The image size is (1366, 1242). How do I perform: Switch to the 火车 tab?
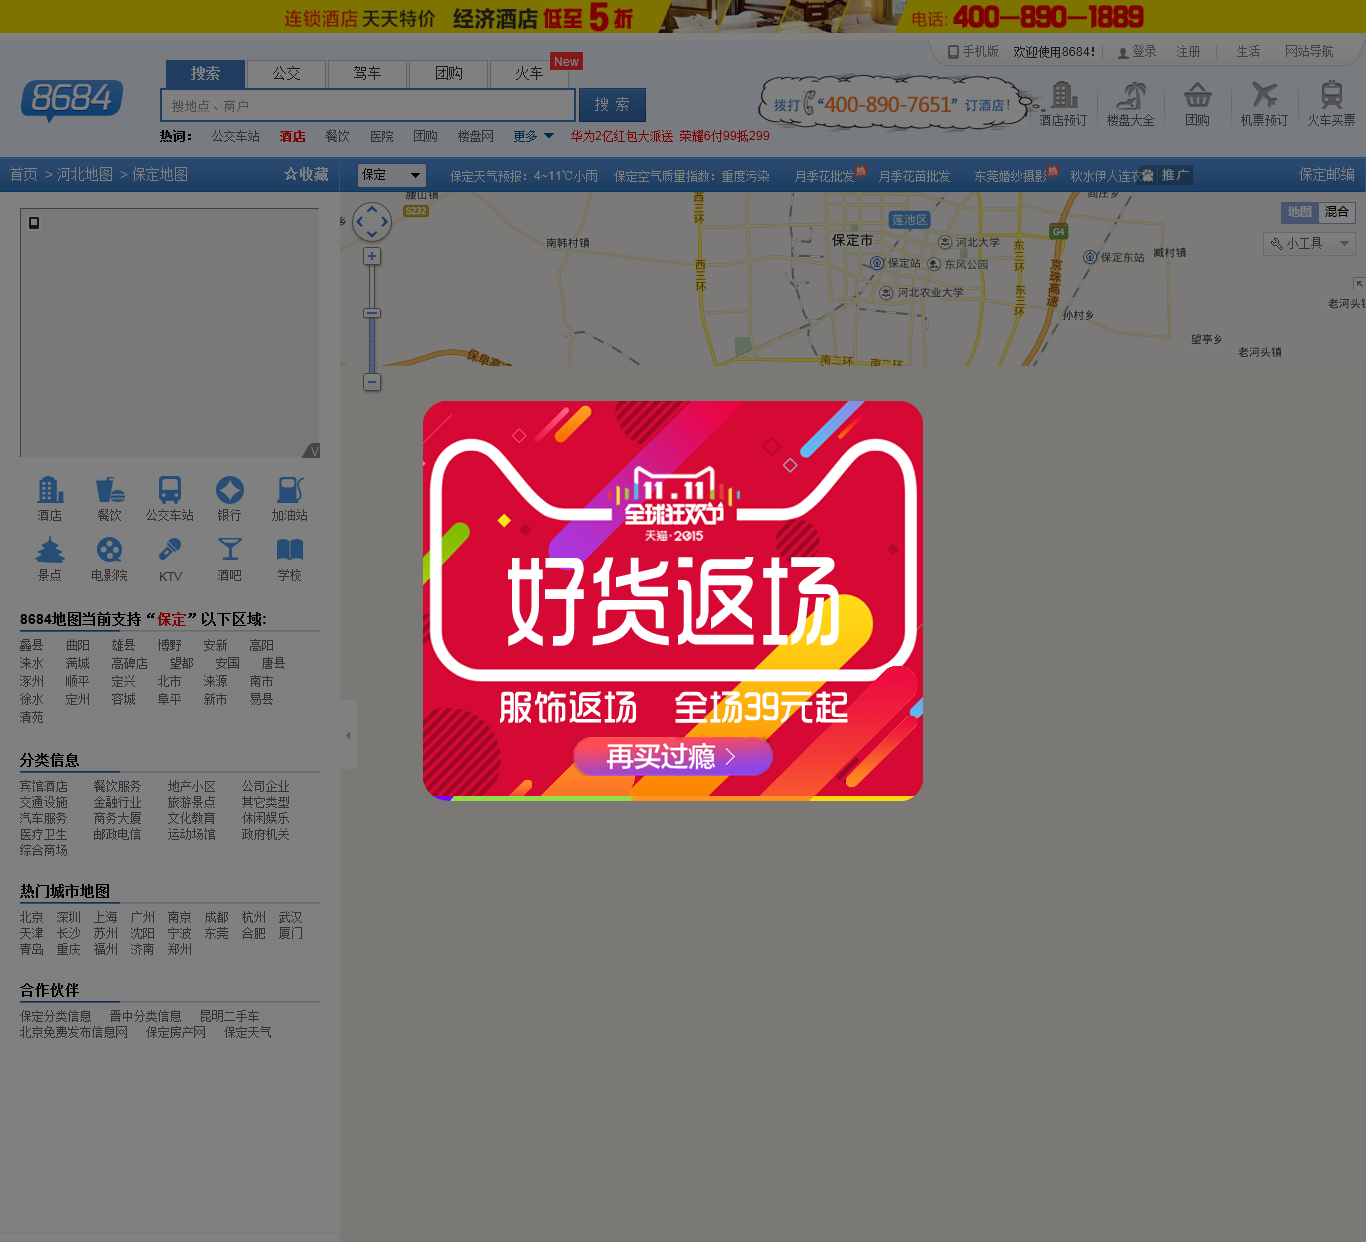(x=529, y=73)
